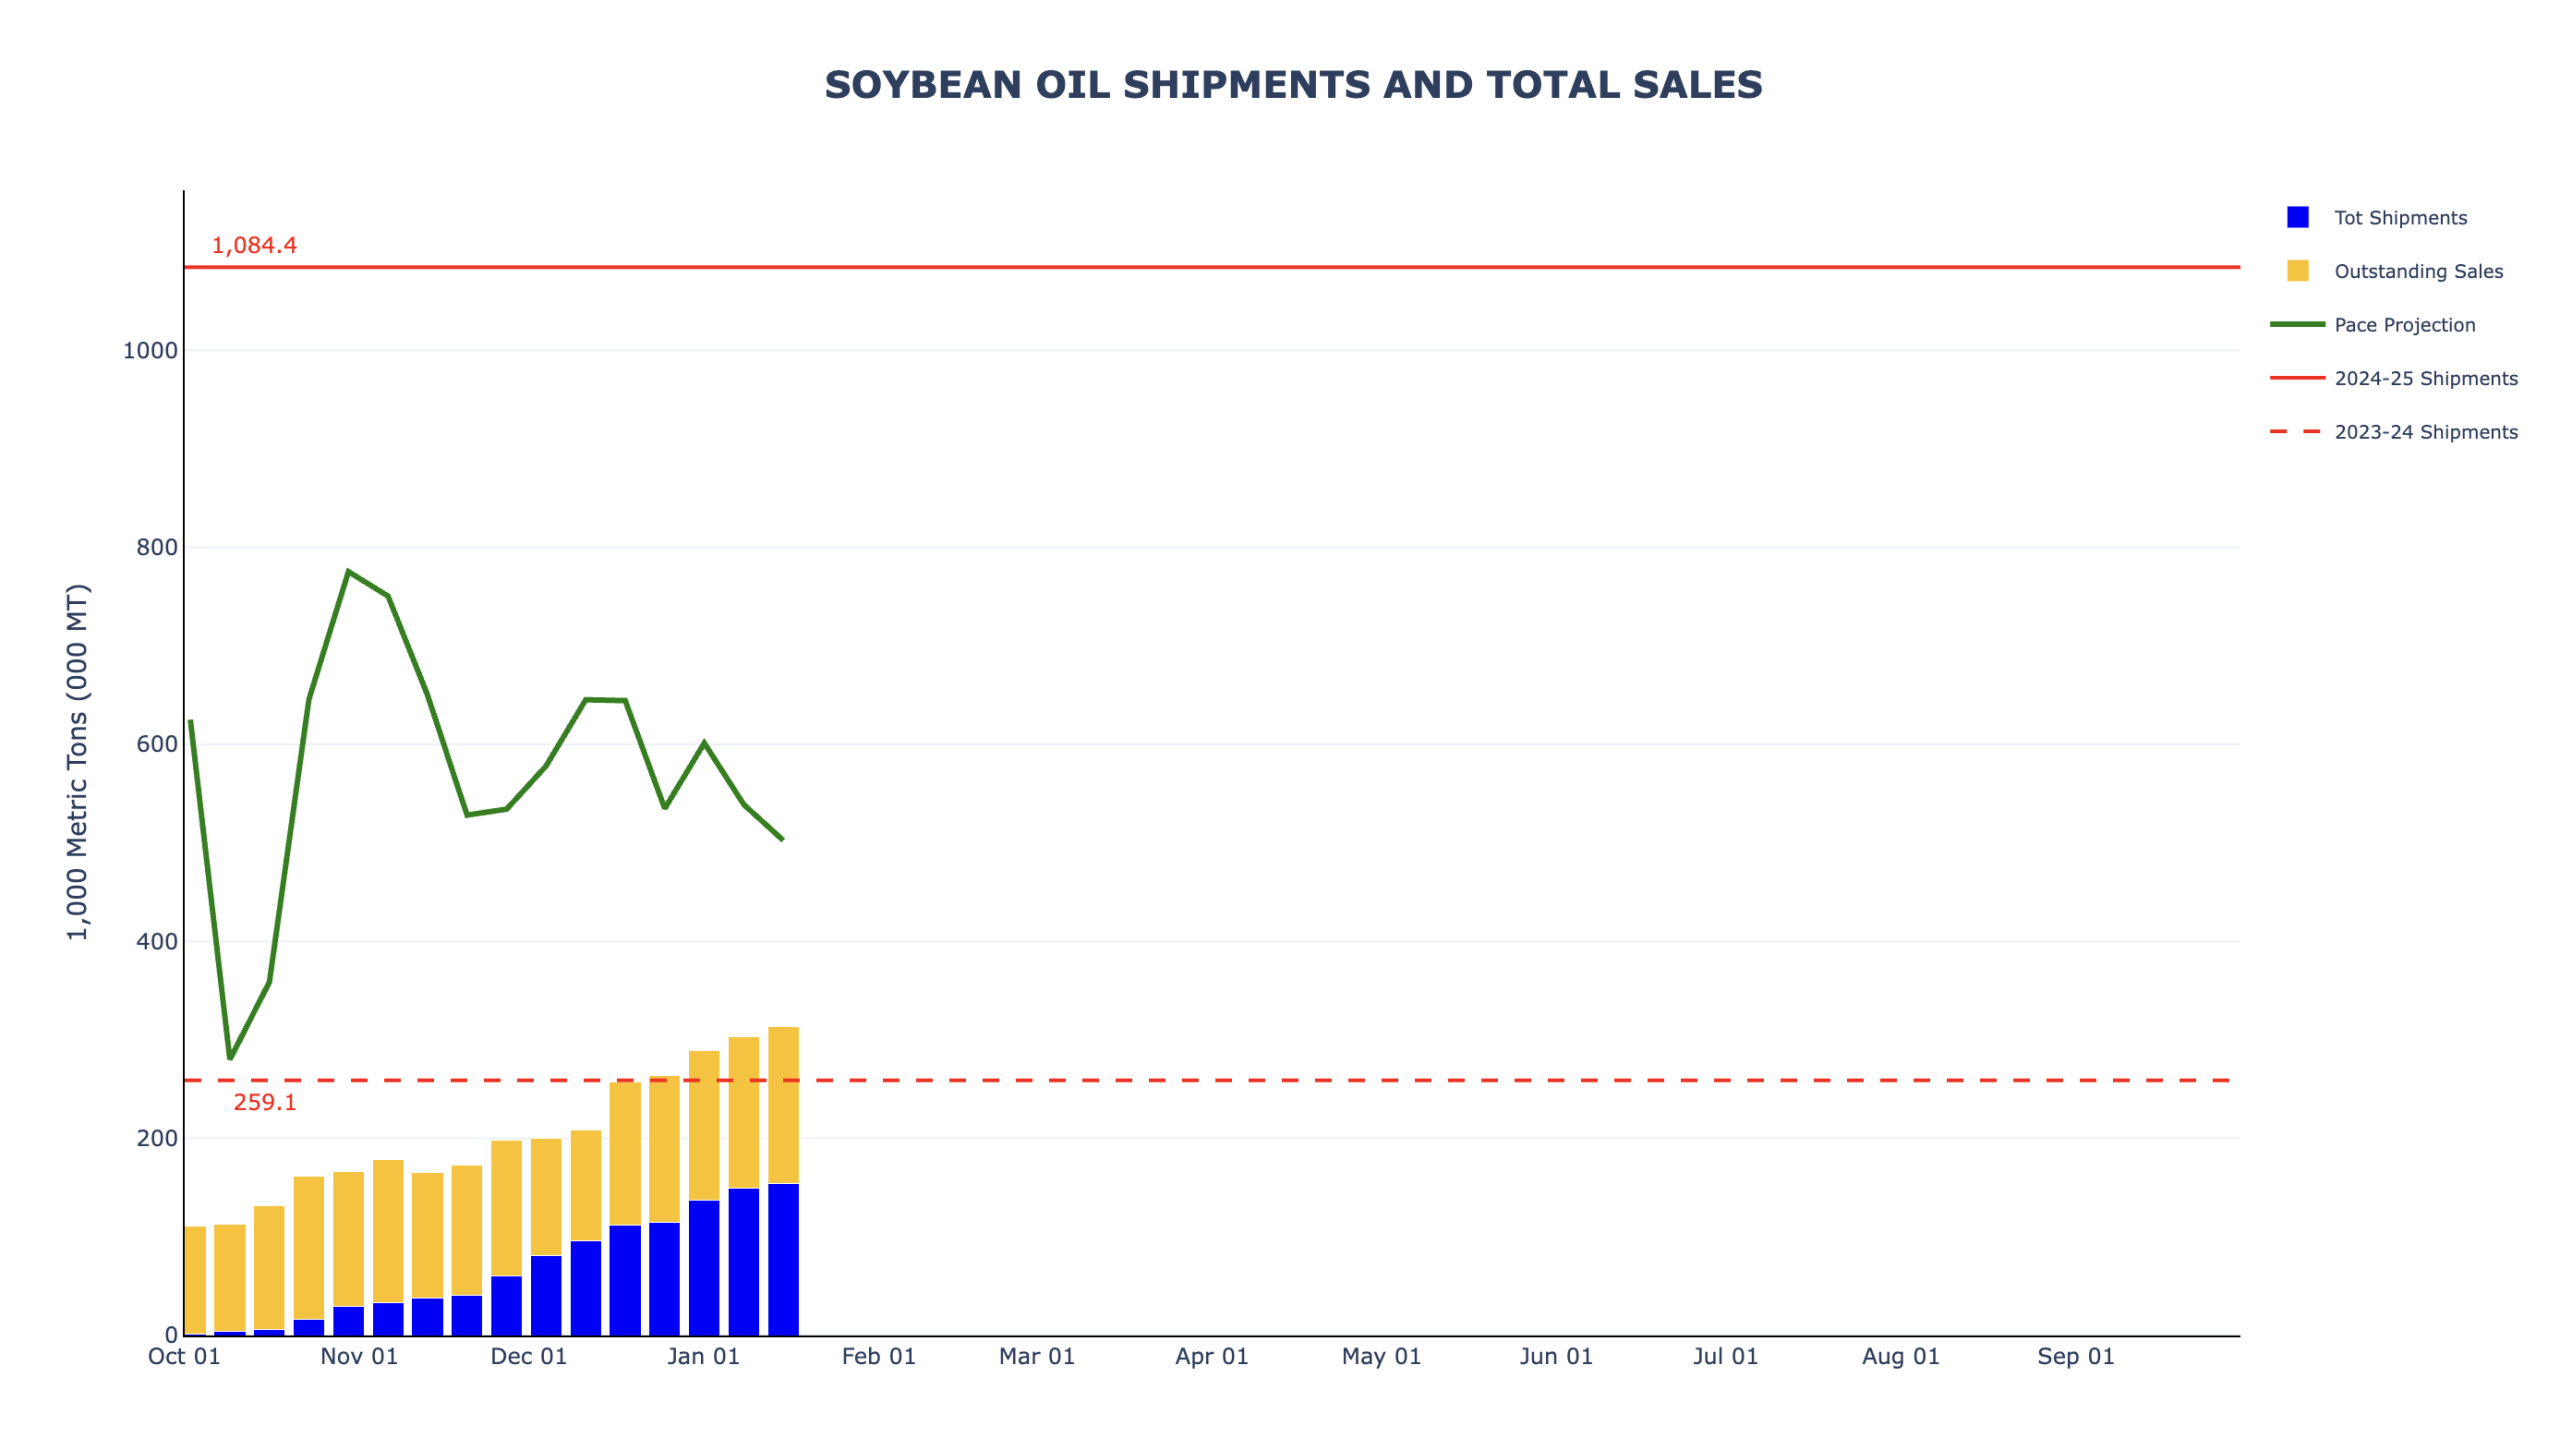Click the yellow Outstanding Sales legend swatch
Viewport: 2560px width, 1450px height.
2296,271
